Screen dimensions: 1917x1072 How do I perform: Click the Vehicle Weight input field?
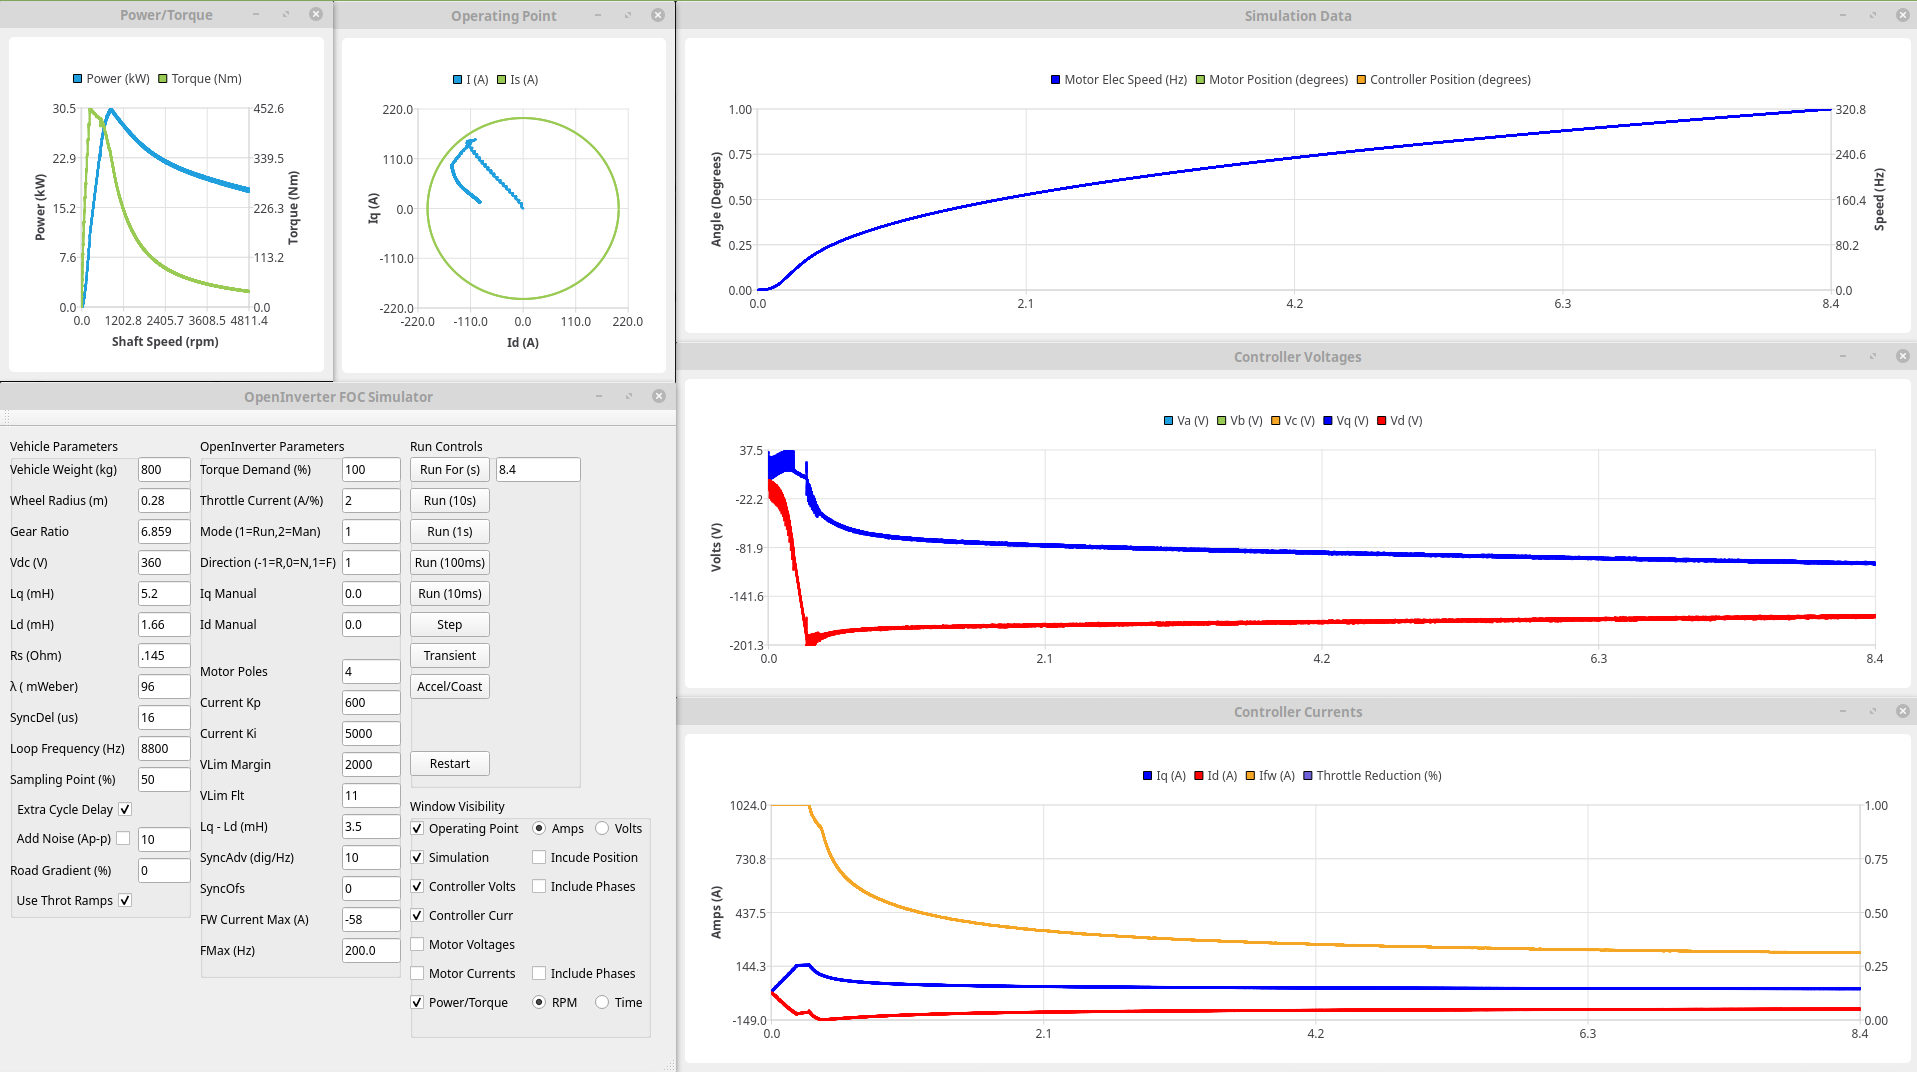pos(163,469)
